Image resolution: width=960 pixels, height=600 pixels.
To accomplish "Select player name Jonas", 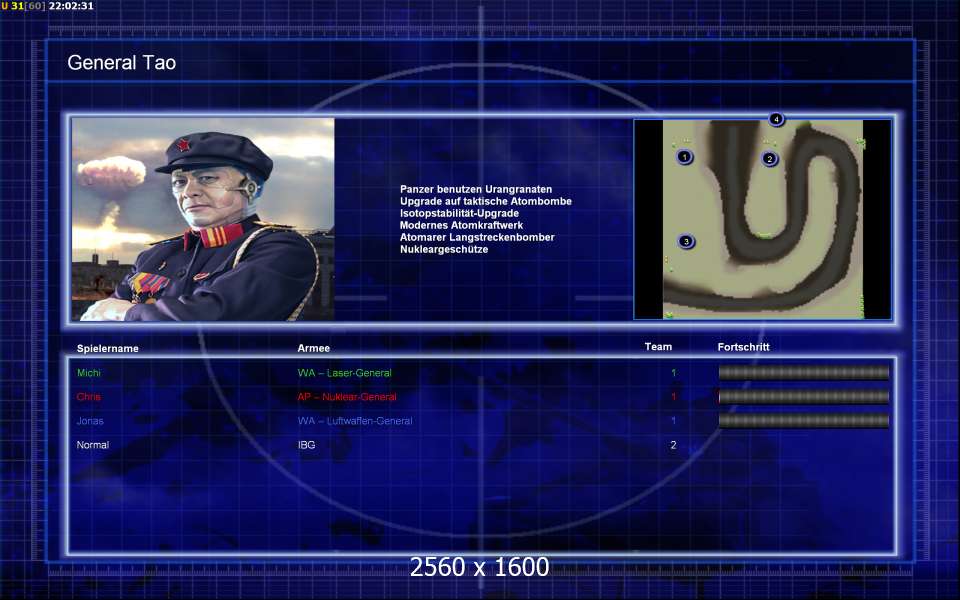I will [90, 421].
